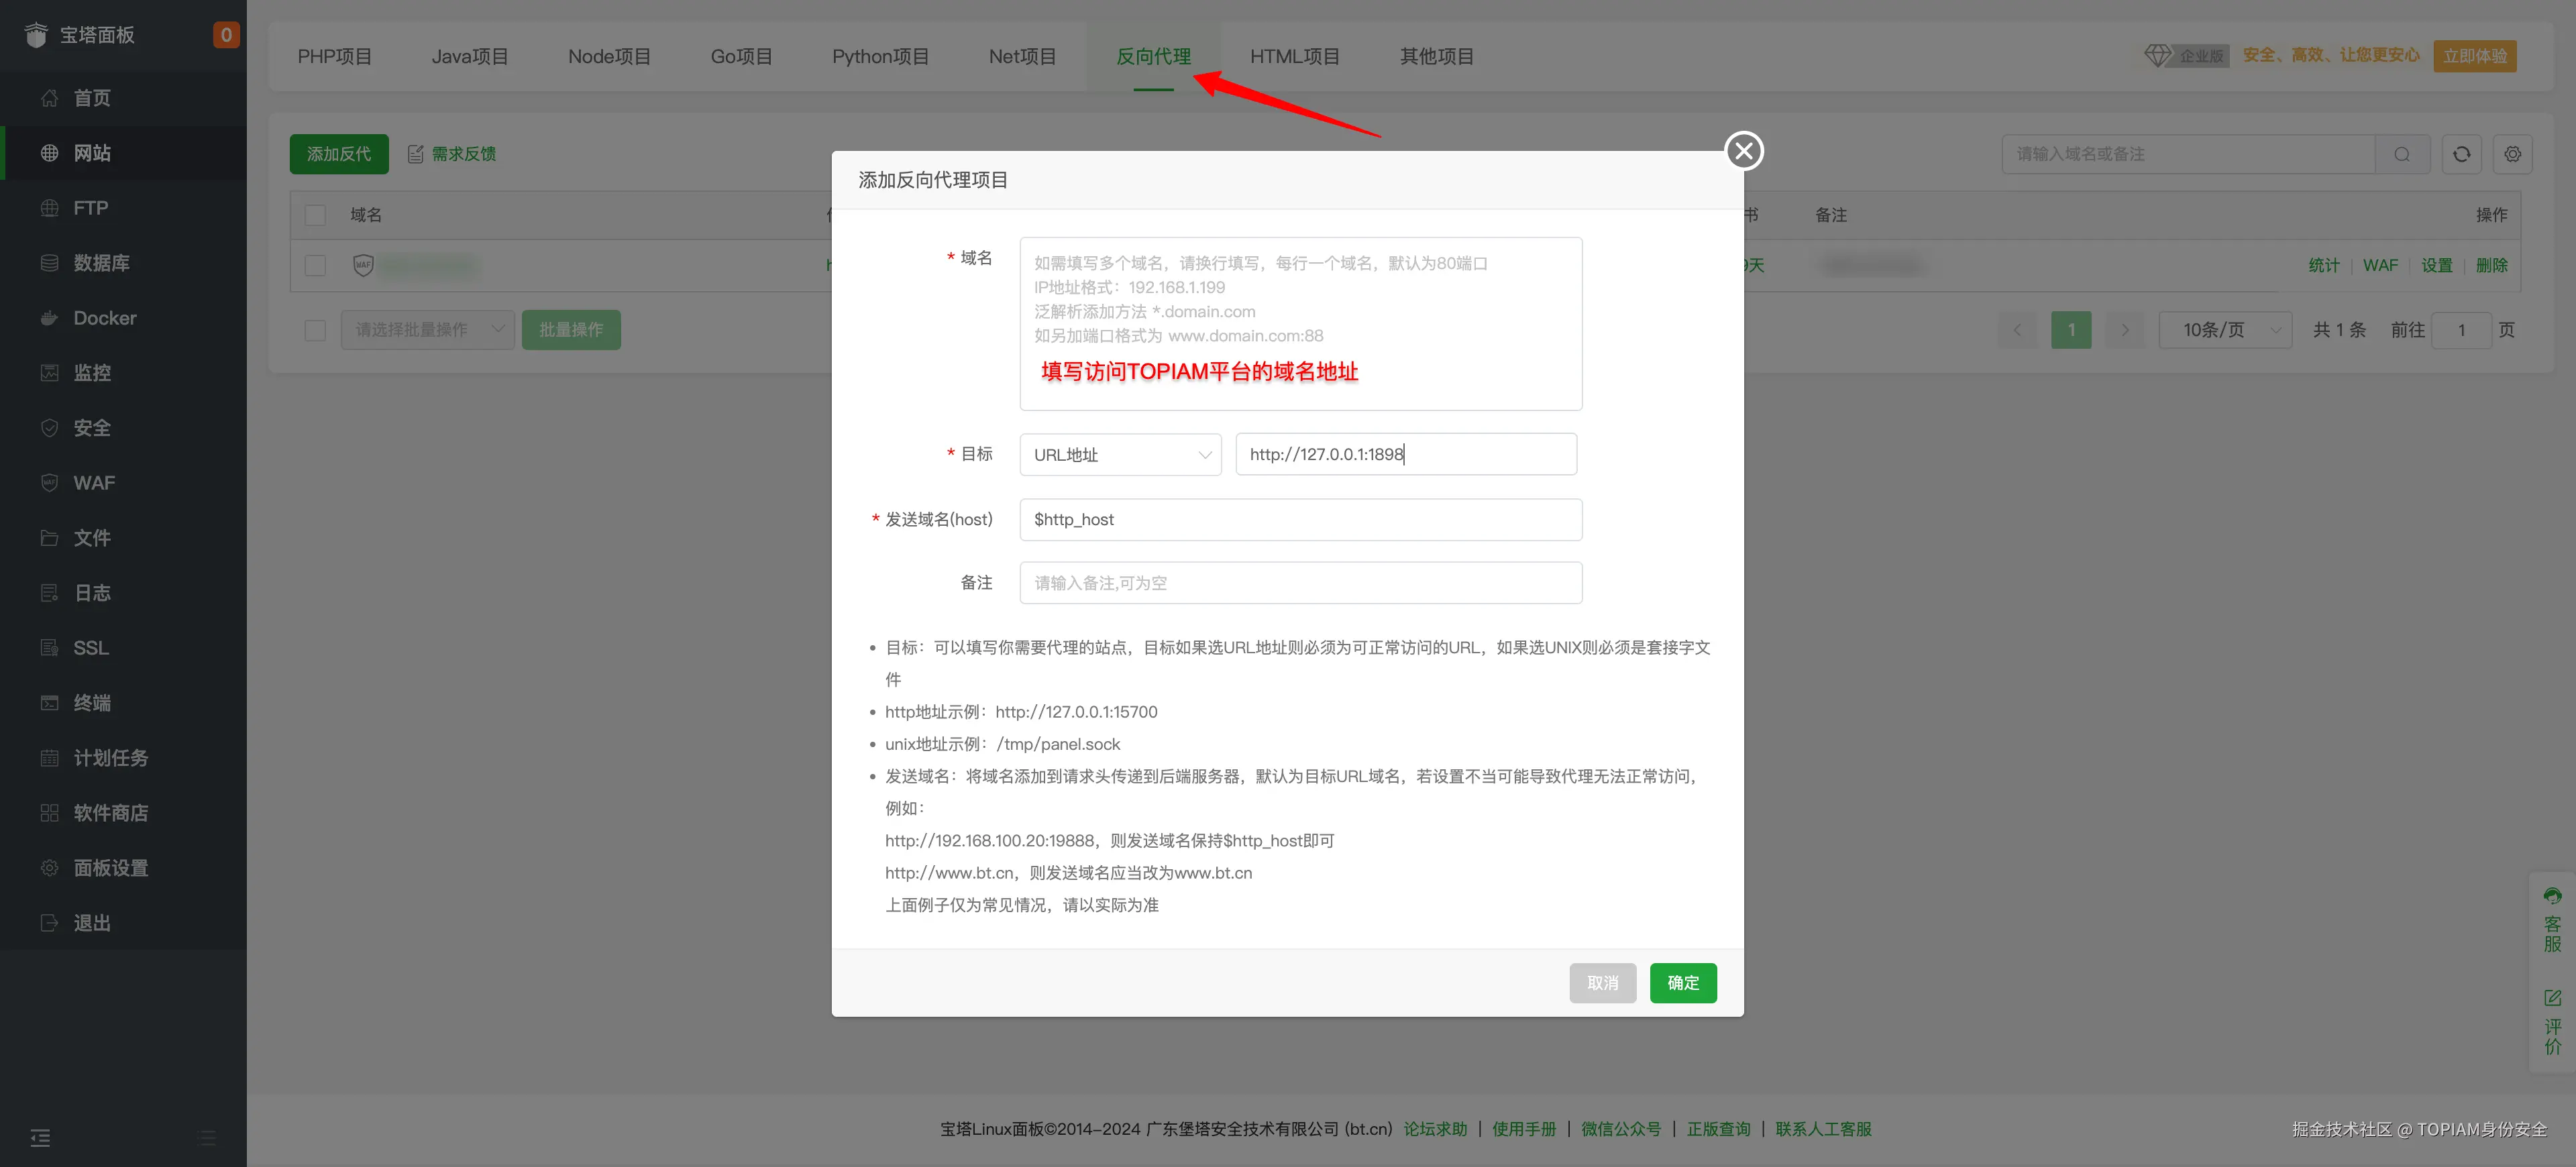The image size is (2576, 1167).
Task: Toggle checkbox beside batch operation selector
Action: pyautogui.click(x=315, y=330)
